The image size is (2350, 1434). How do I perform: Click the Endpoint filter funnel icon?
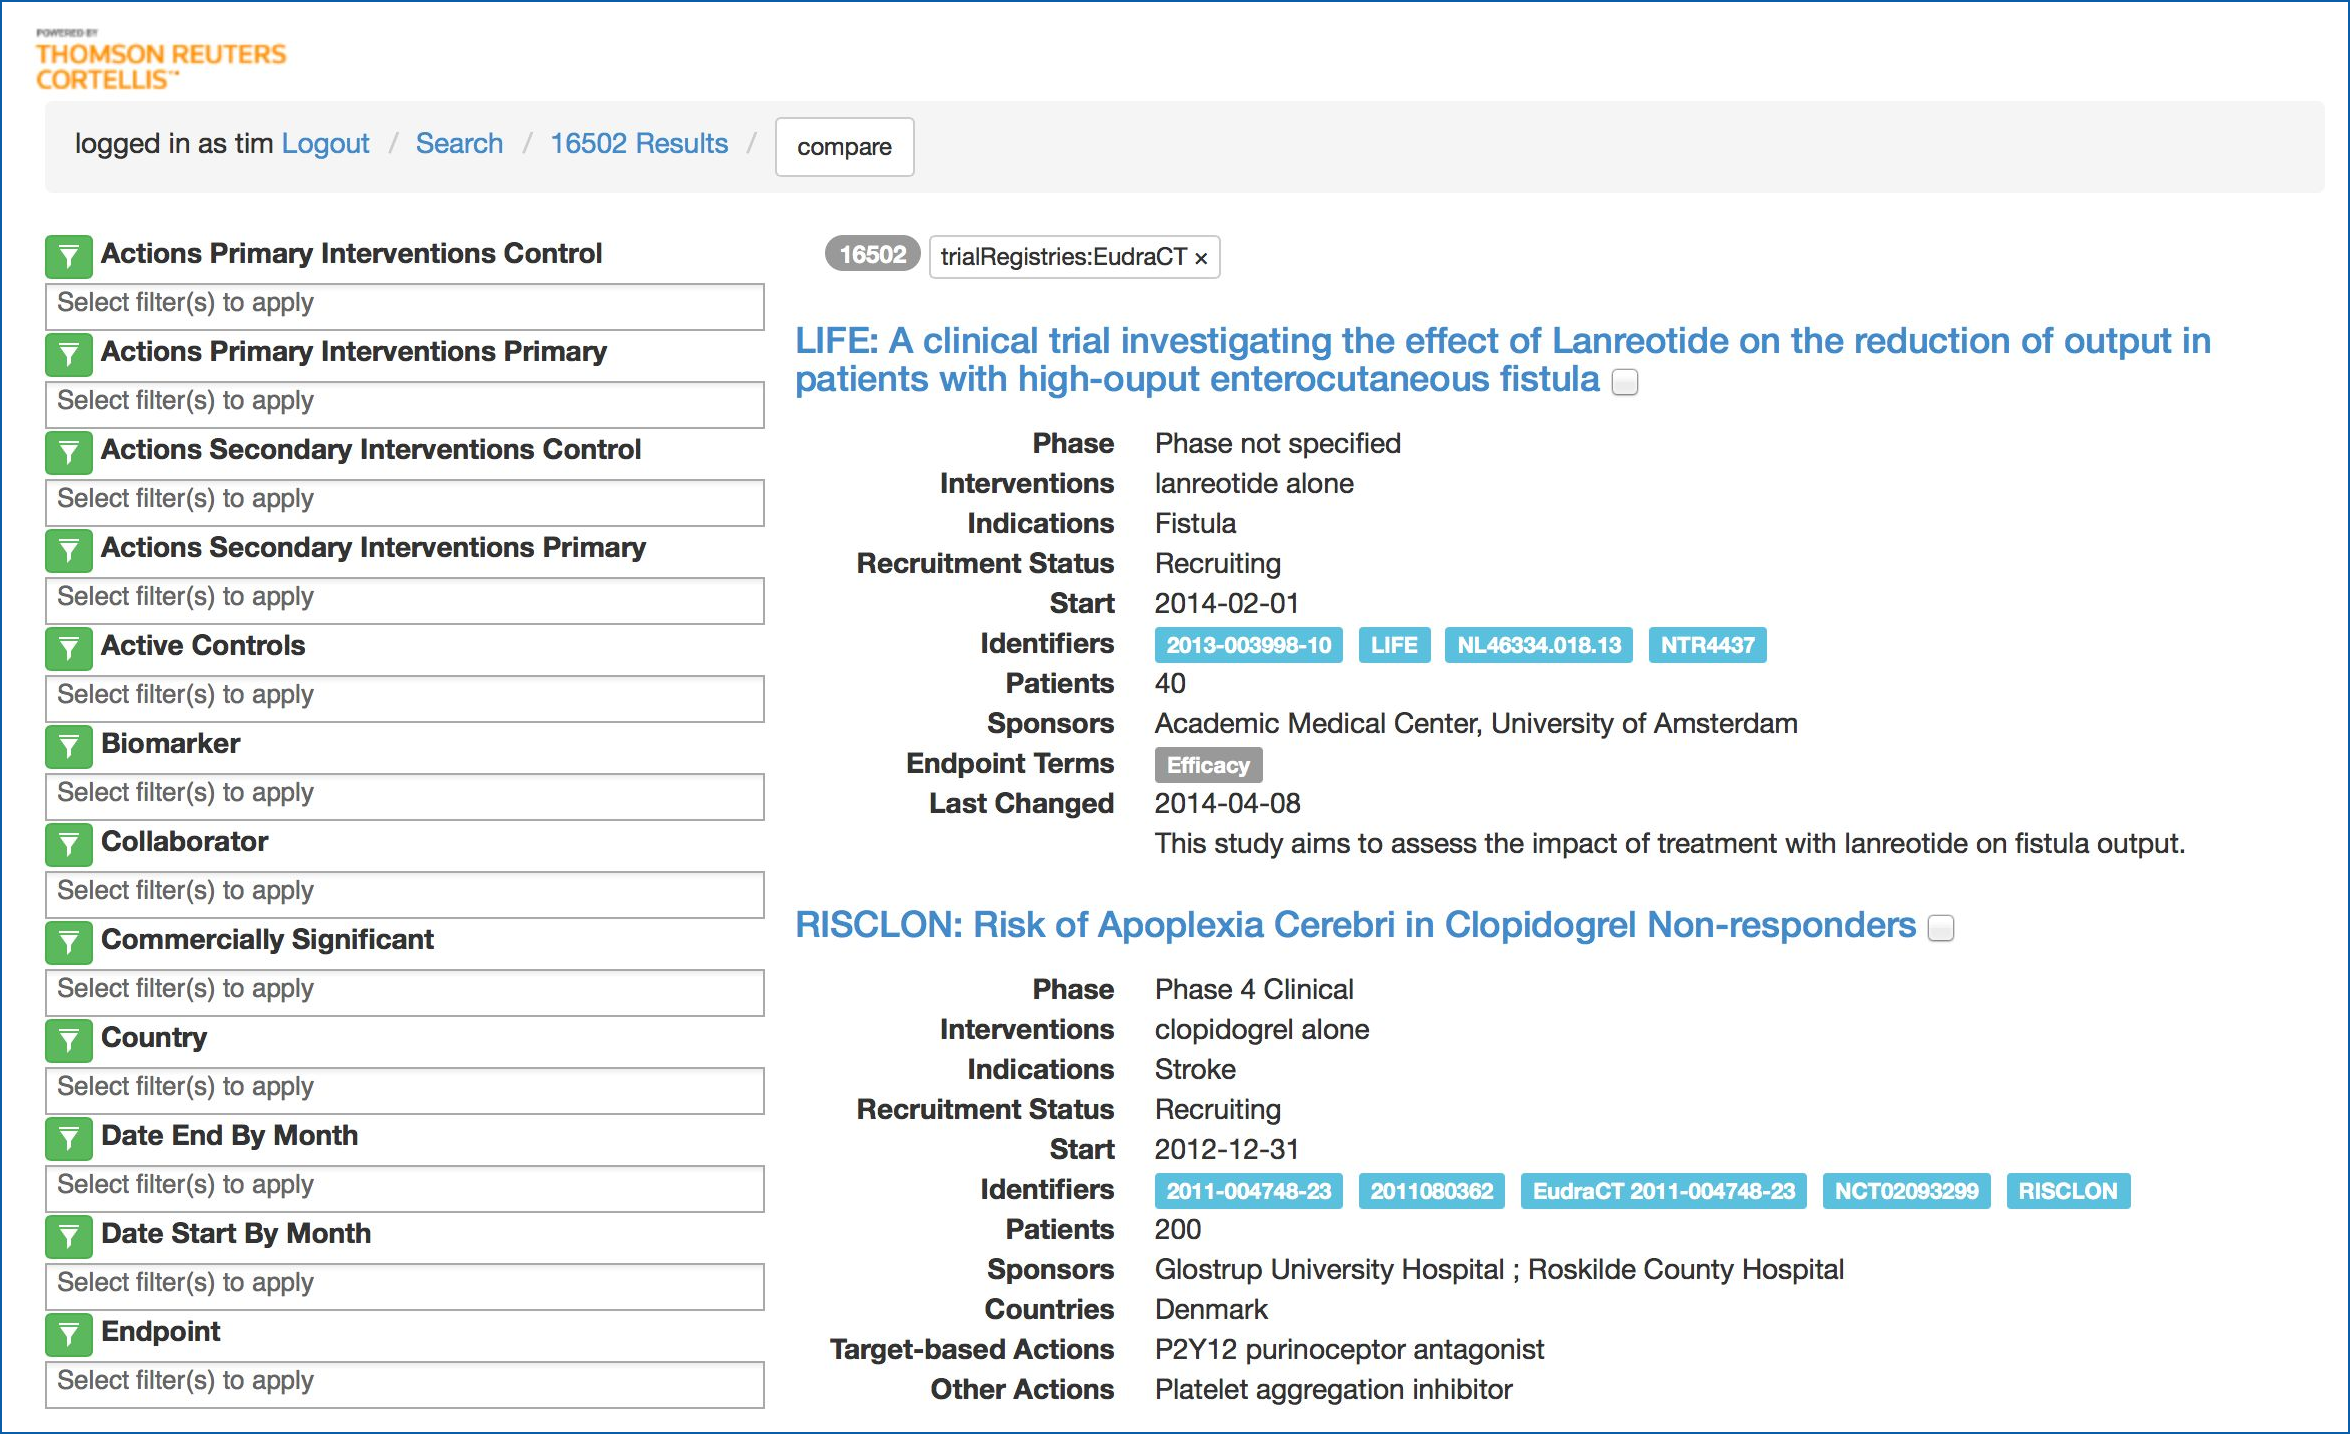click(68, 1334)
